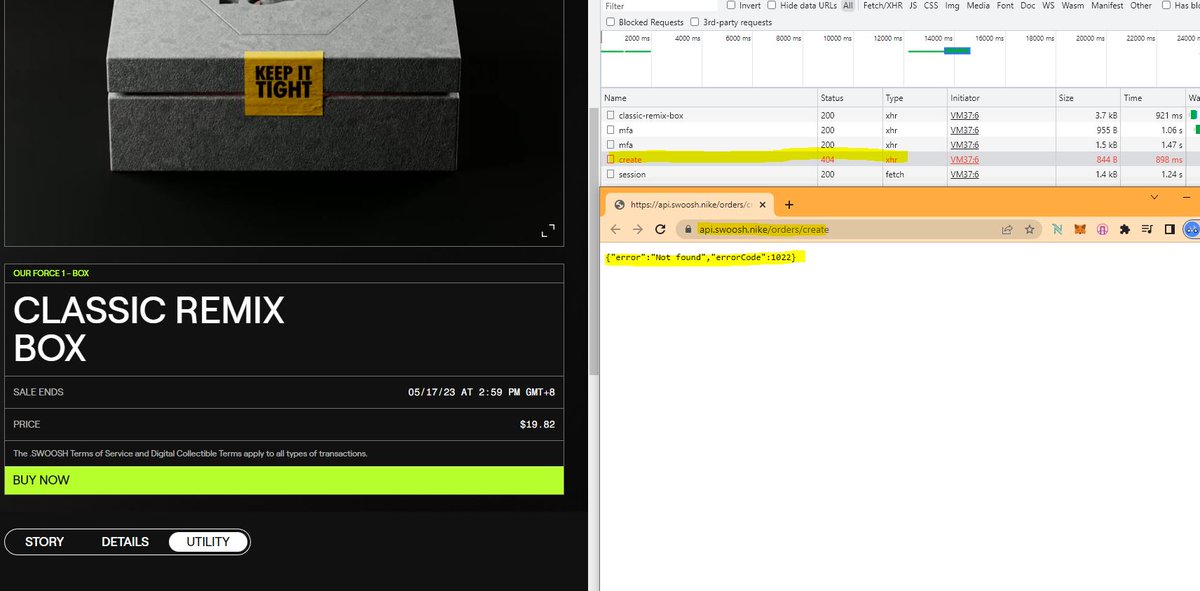Filter network requests by Wasm
Image resolution: width=1200 pixels, height=591 pixels.
coord(1072,6)
